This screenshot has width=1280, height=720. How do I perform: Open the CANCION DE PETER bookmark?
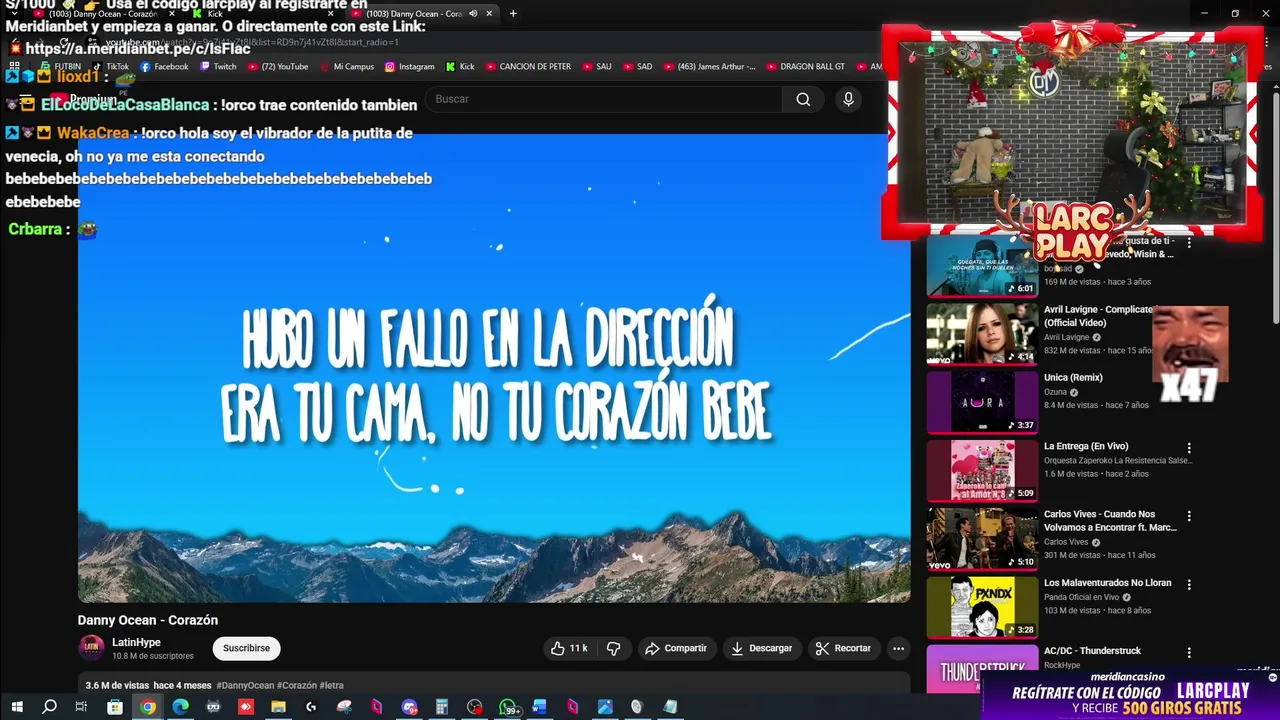point(528,66)
